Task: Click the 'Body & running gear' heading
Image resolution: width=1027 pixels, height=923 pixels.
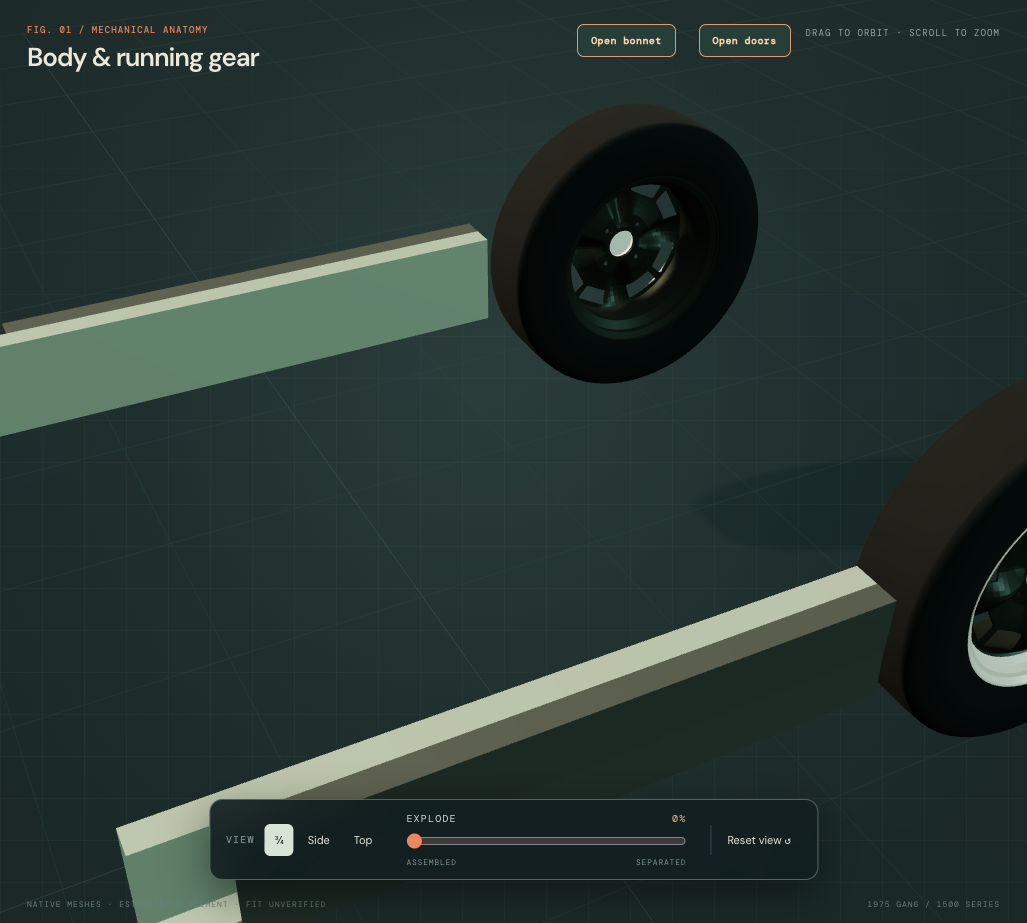Action: [143, 58]
